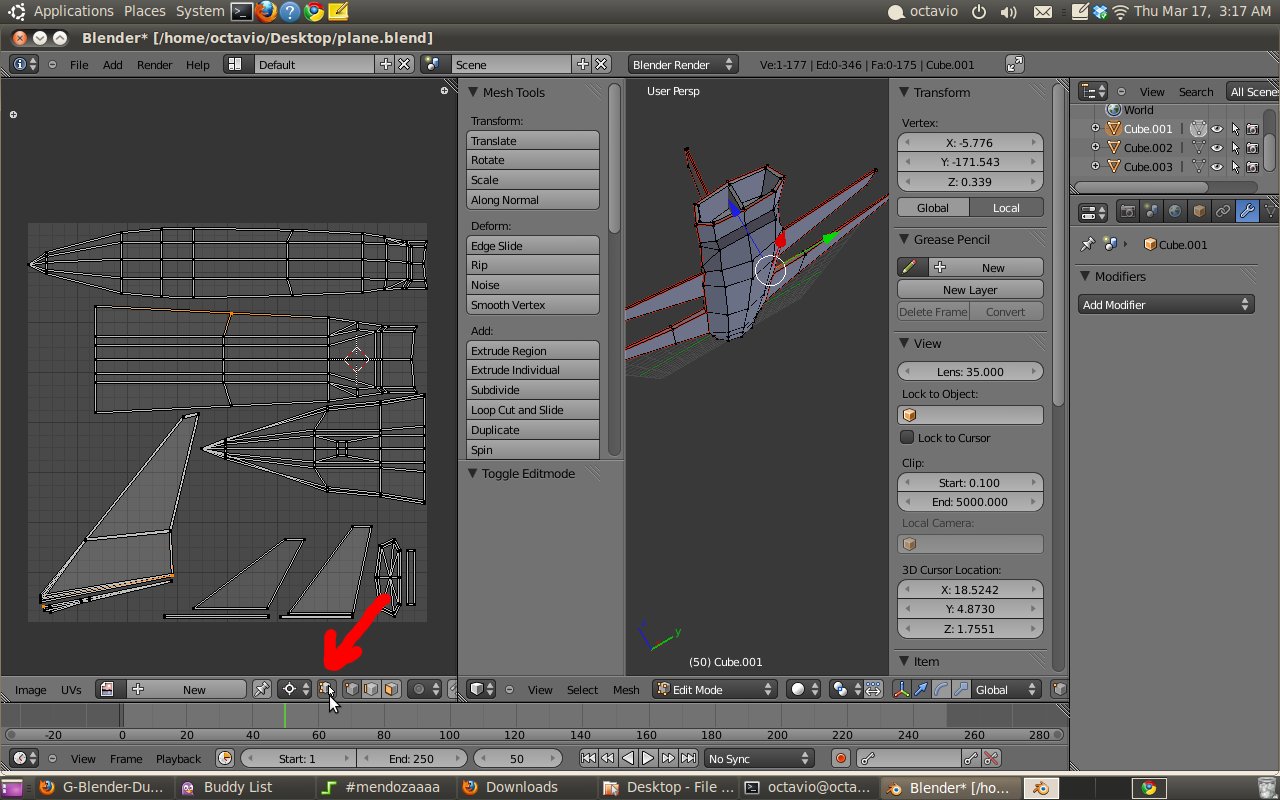Click the Lens 35.000 value field

970,372
